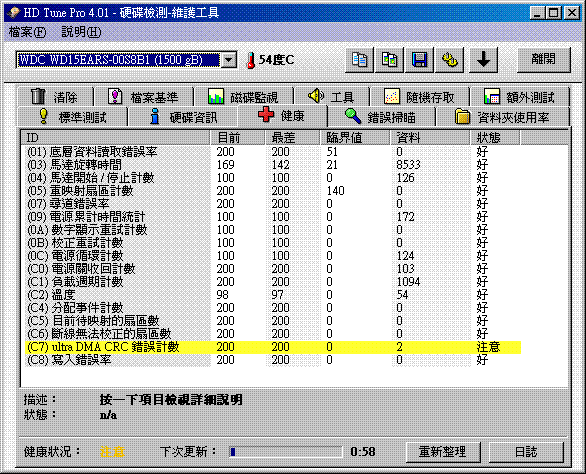This screenshot has width=586, height=474.
Task: Switch to the 錯誤掃瞄 tab
Action: tap(381, 117)
